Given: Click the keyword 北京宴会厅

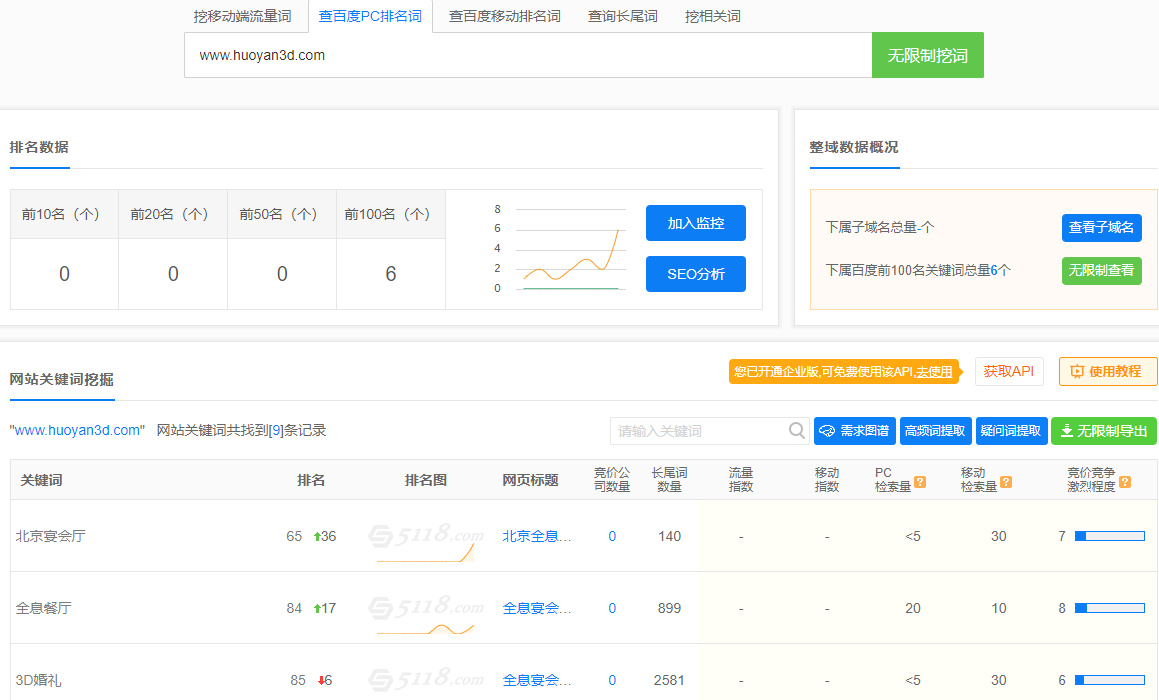Looking at the screenshot, I should [x=50, y=537].
